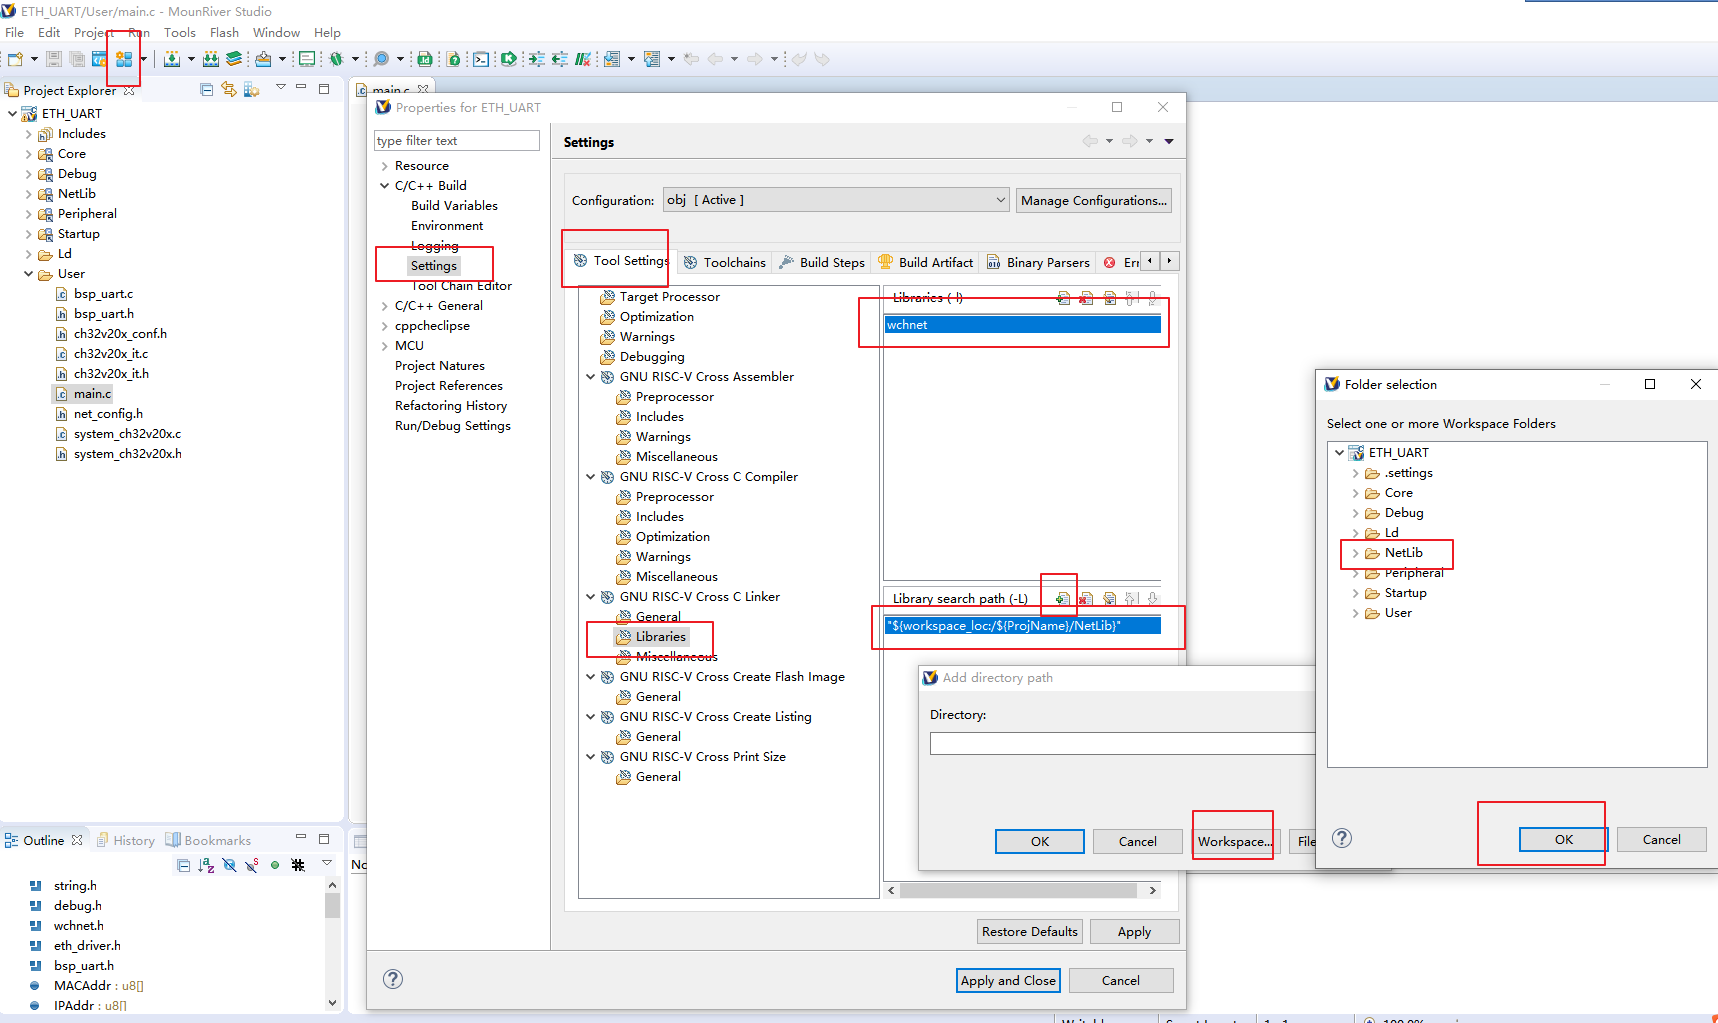This screenshot has width=1718, height=1023.
Task: Open the File menu
Action: [x=15, y=33]
